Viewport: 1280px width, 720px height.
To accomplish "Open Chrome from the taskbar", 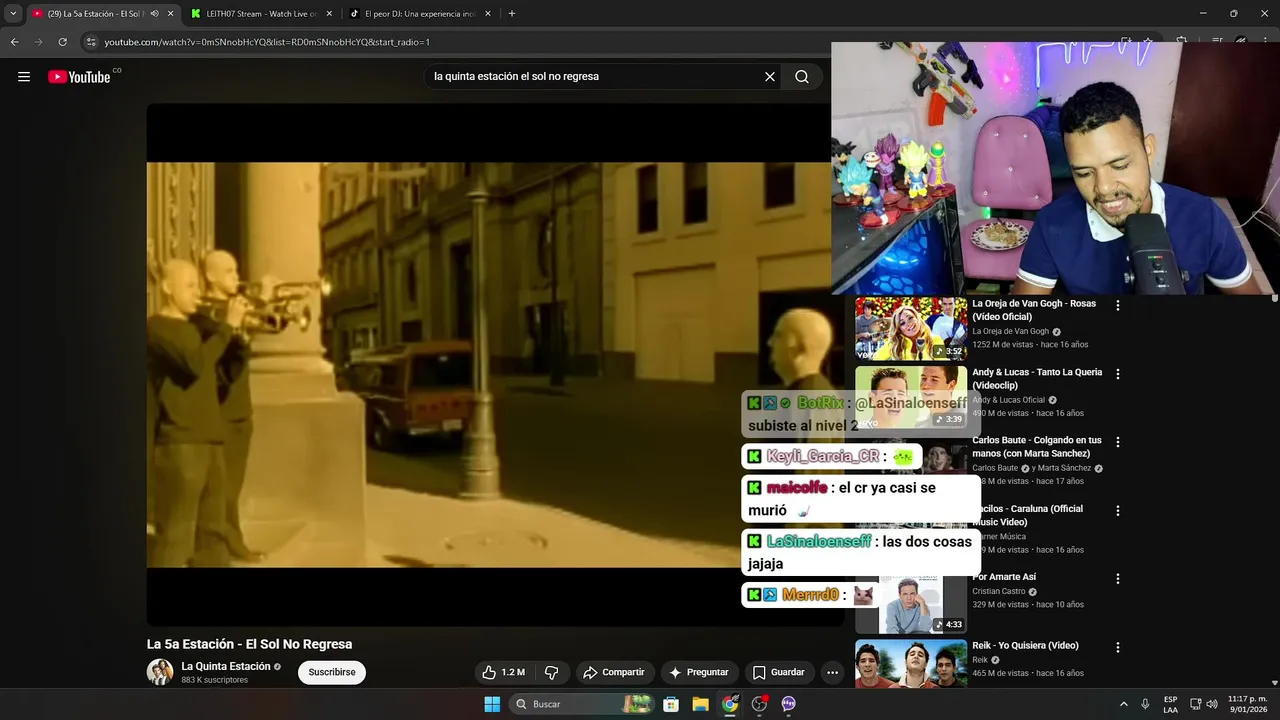I will 730,704.
